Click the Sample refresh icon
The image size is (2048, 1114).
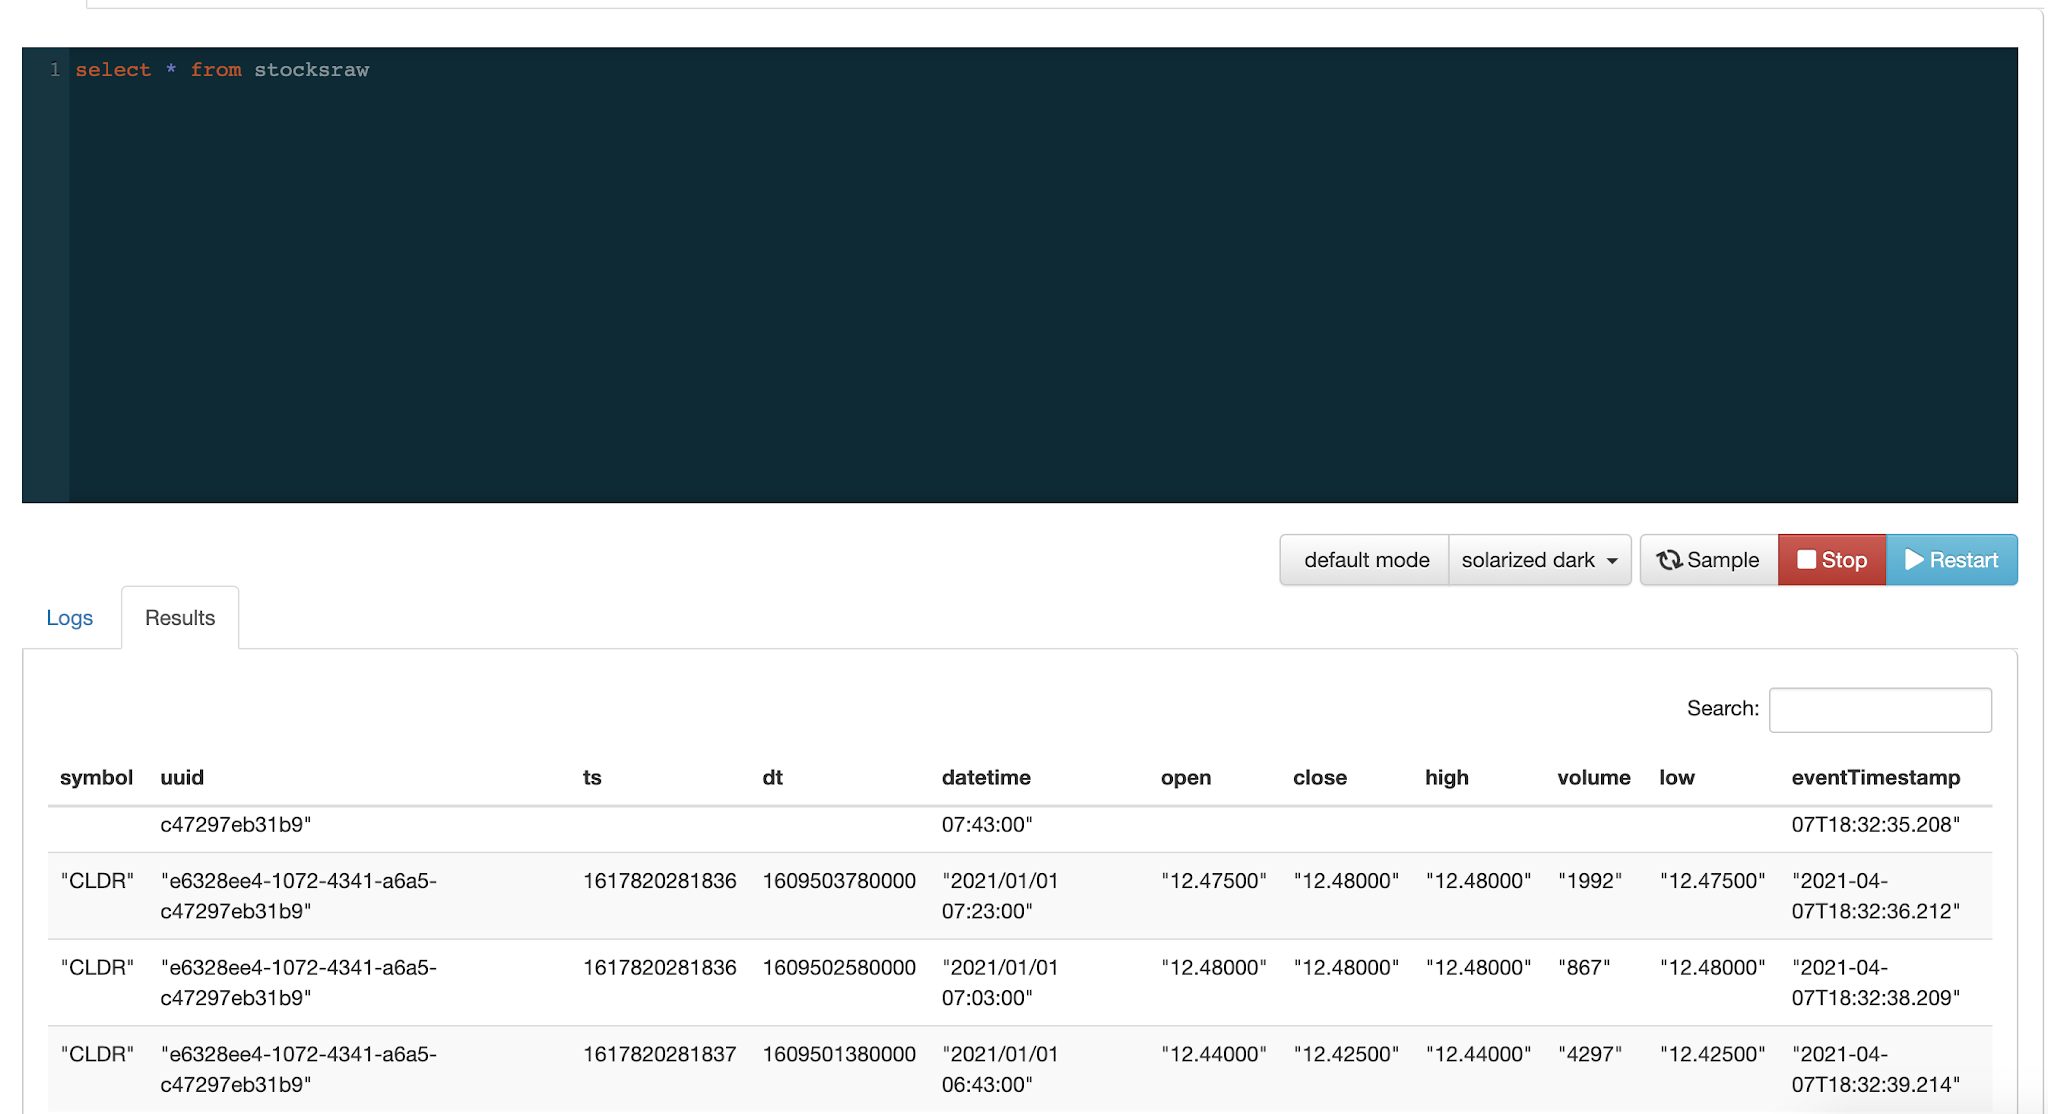pos(1669,560)
